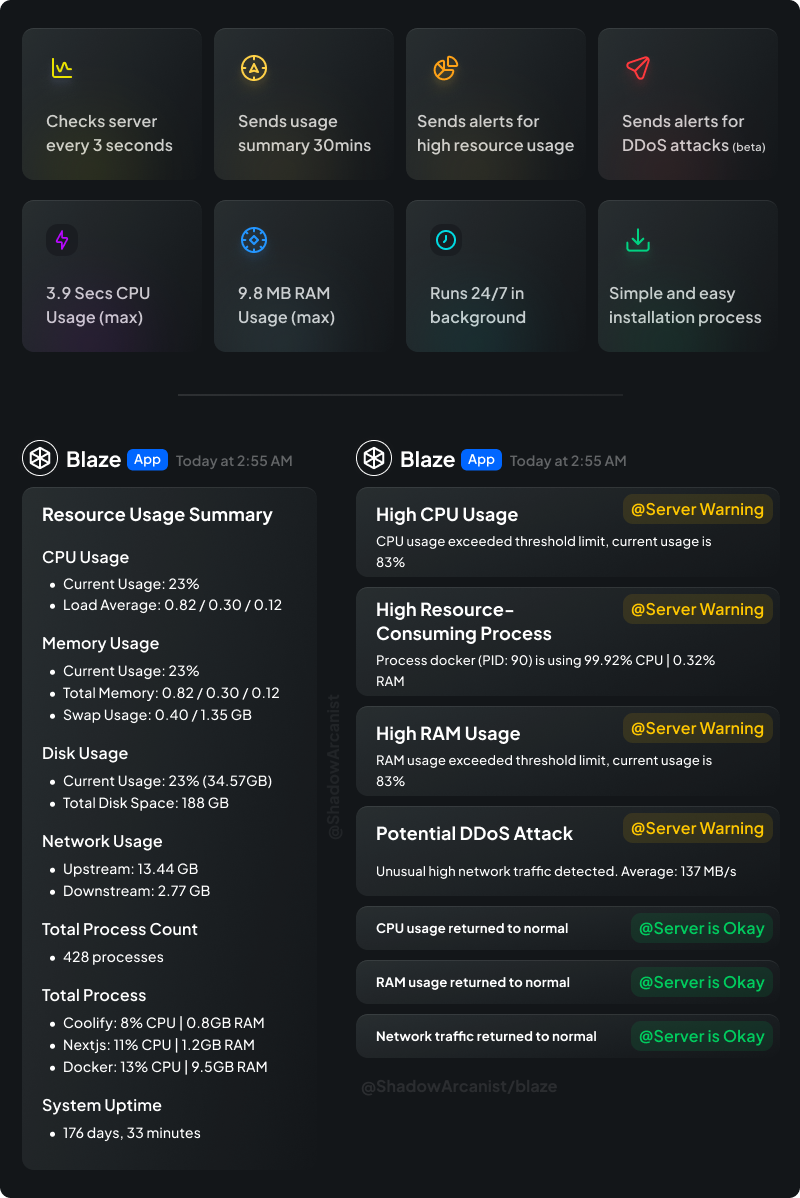Click the green download icon for installation
This screenshot has height=1198, width=800.
[x=638, y=240]
